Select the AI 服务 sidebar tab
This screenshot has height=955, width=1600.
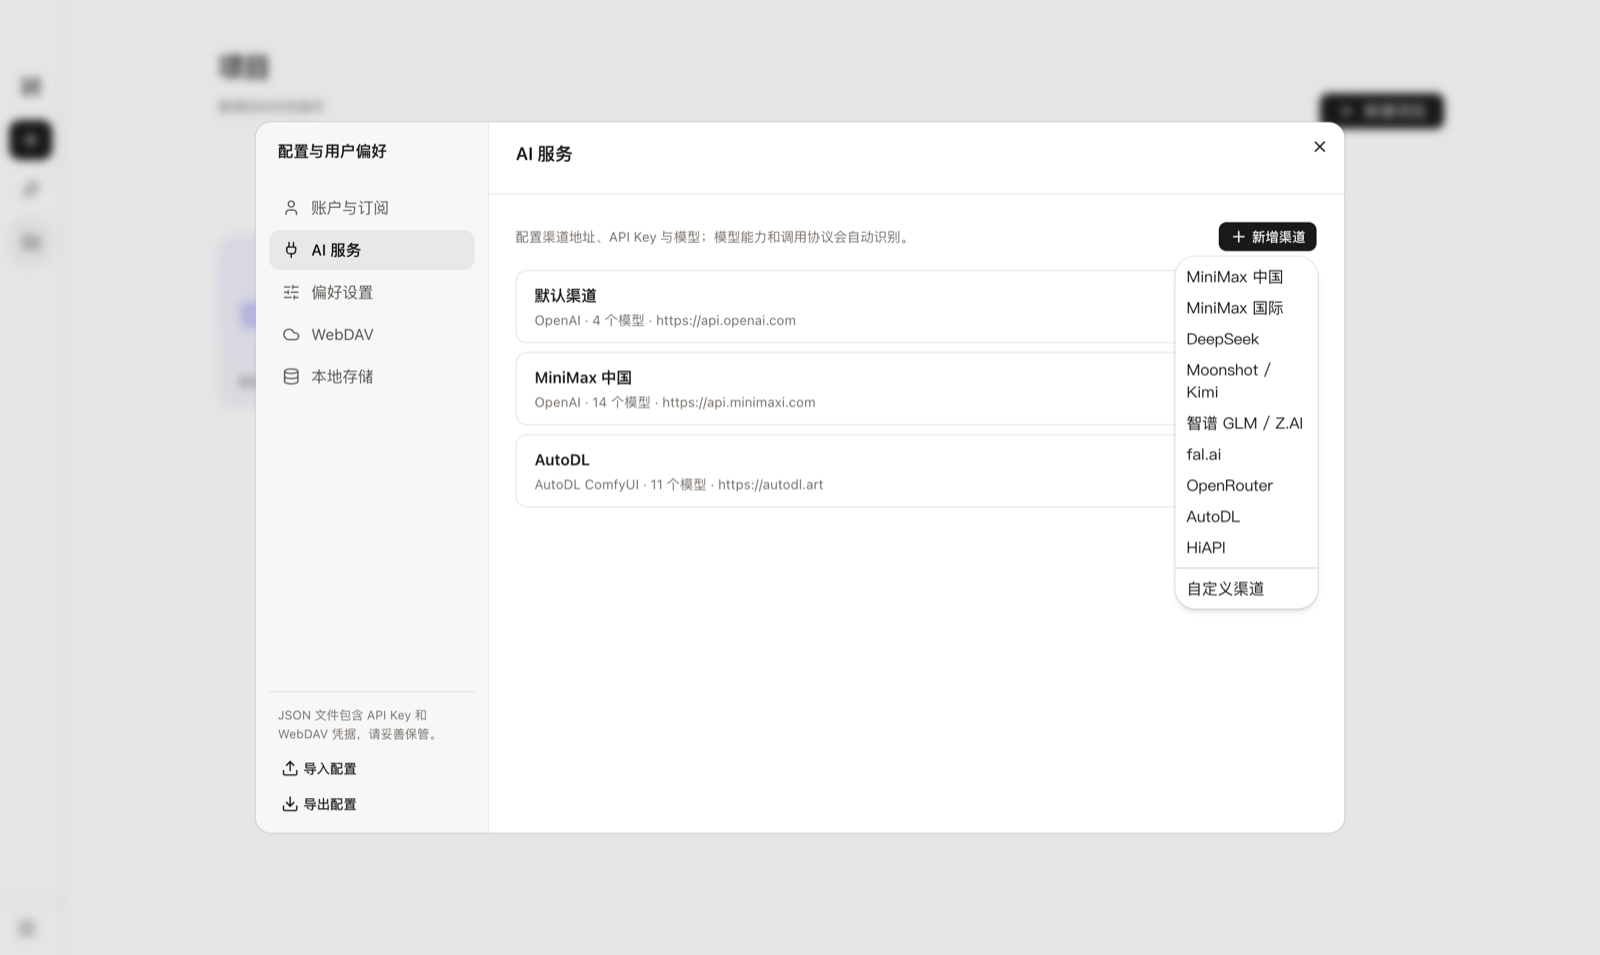pos(371,250)
